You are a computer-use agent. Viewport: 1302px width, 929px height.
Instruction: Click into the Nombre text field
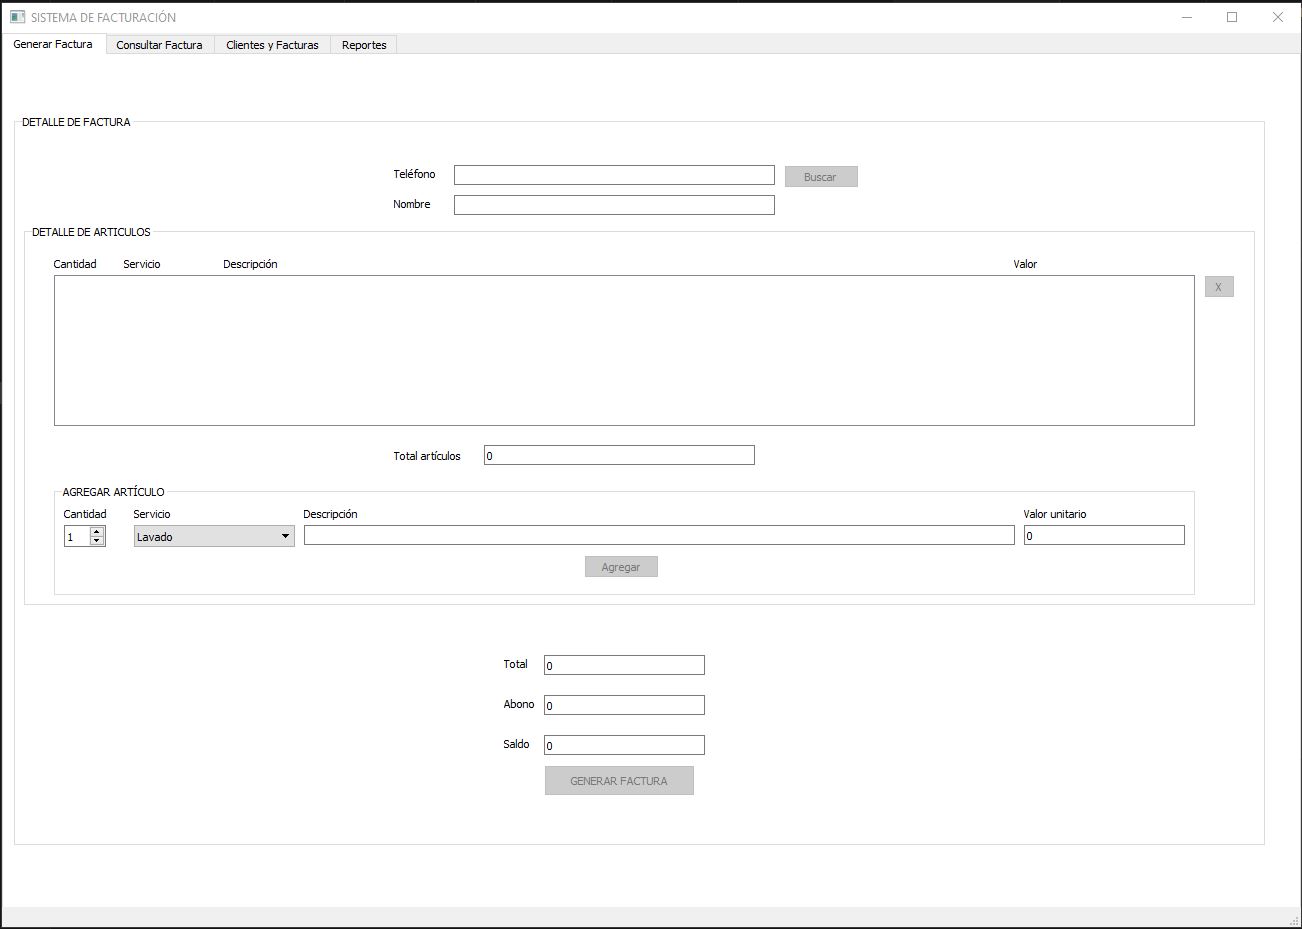pos(614,205)
